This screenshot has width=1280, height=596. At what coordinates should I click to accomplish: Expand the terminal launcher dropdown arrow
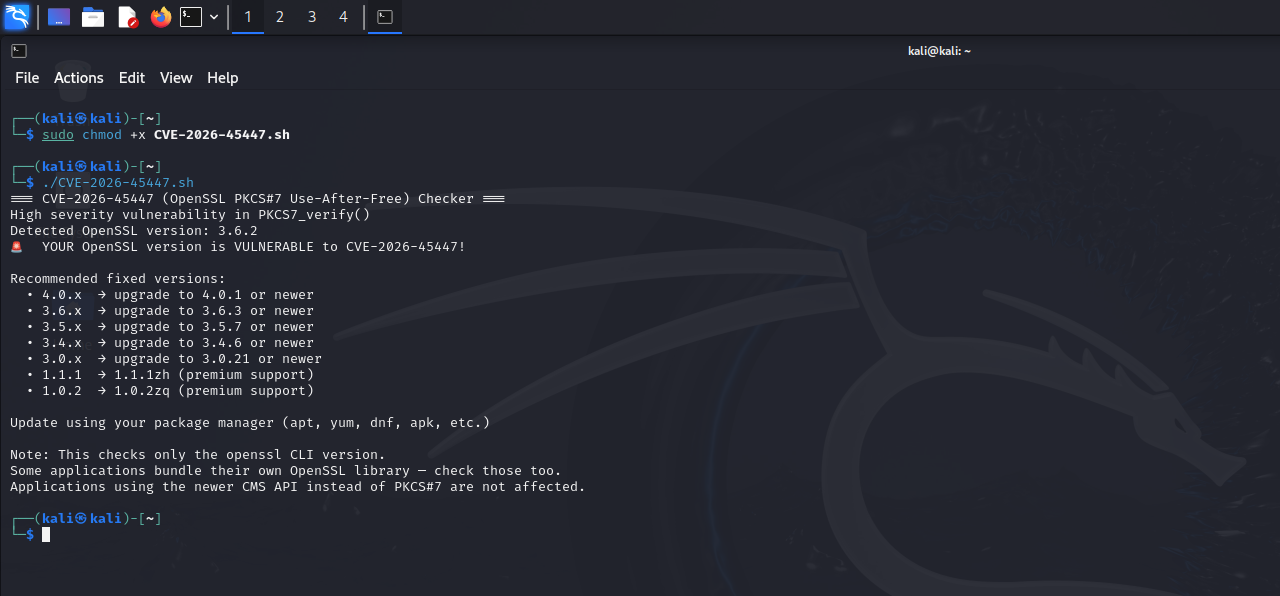click(214, 17)
